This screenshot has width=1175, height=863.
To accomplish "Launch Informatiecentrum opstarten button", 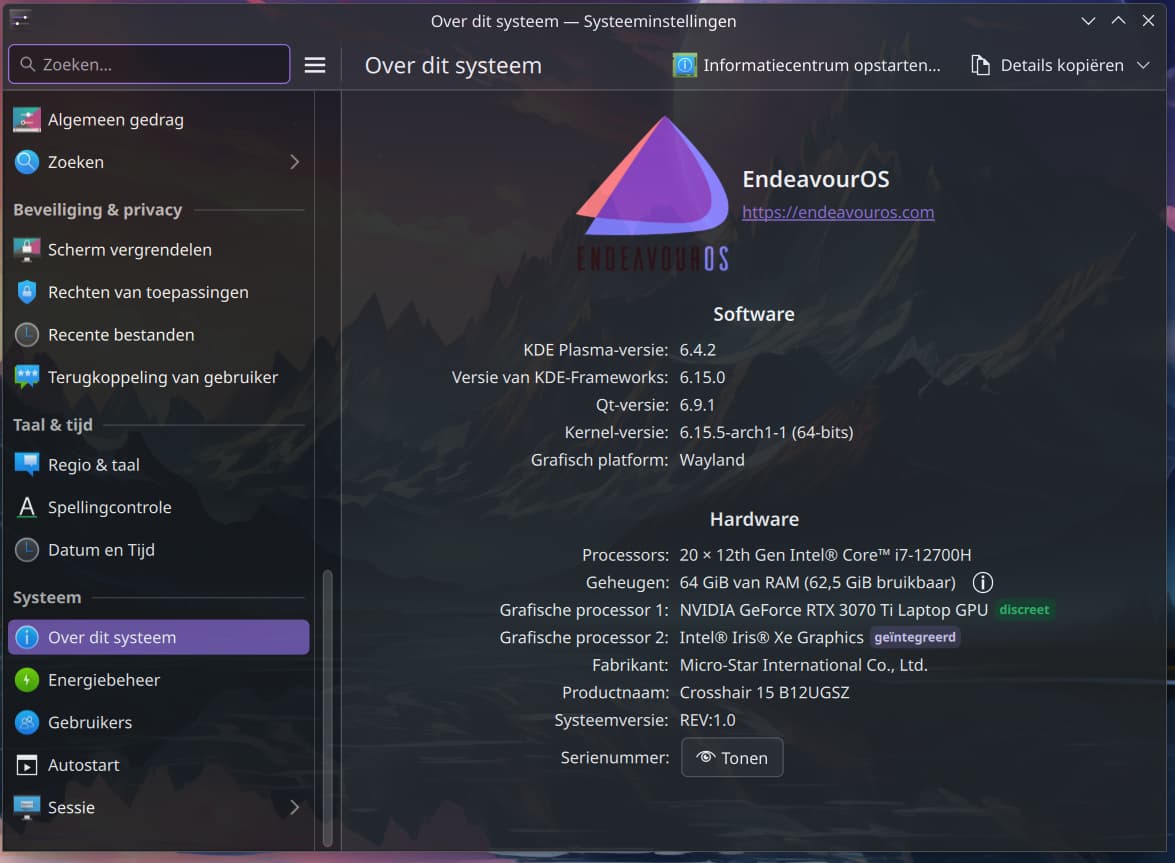I will (806, 65).
